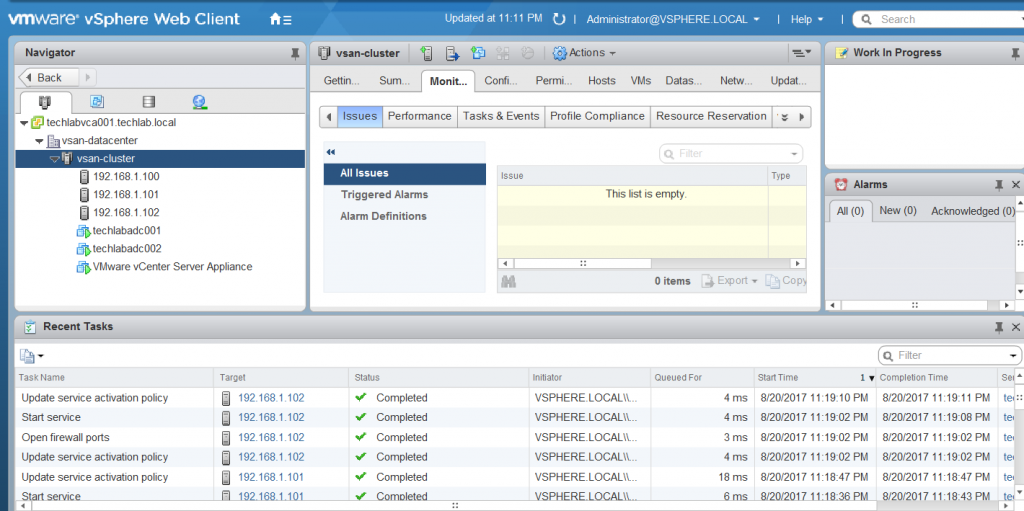Click the find binoculars icon in issues list
Screen dimensions: 1024x511
coord(508,281)
